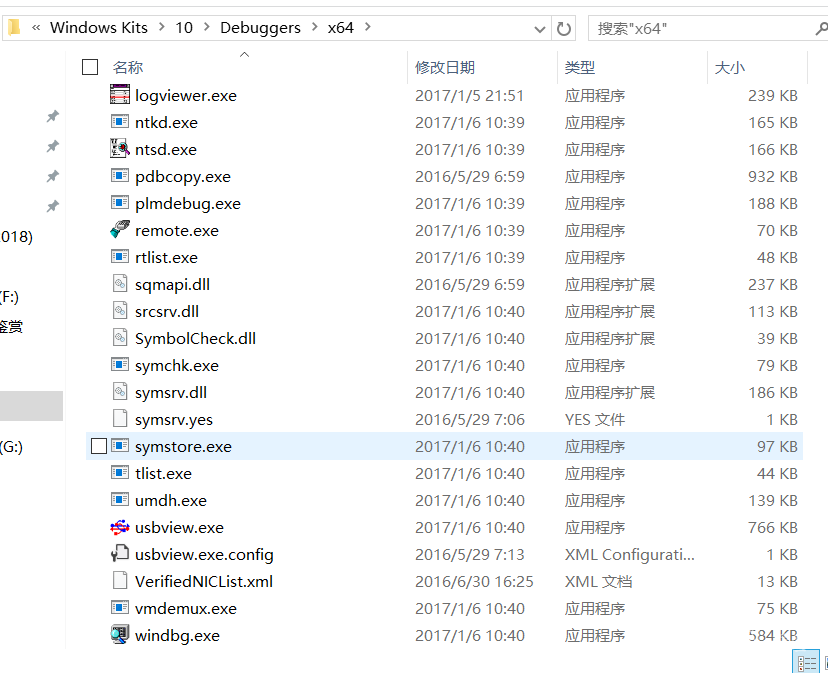The image size is (828, 673).
Task: Go to Debuggers breadcrumb folder
Action: pyautogui.click(x=260, y=27)
